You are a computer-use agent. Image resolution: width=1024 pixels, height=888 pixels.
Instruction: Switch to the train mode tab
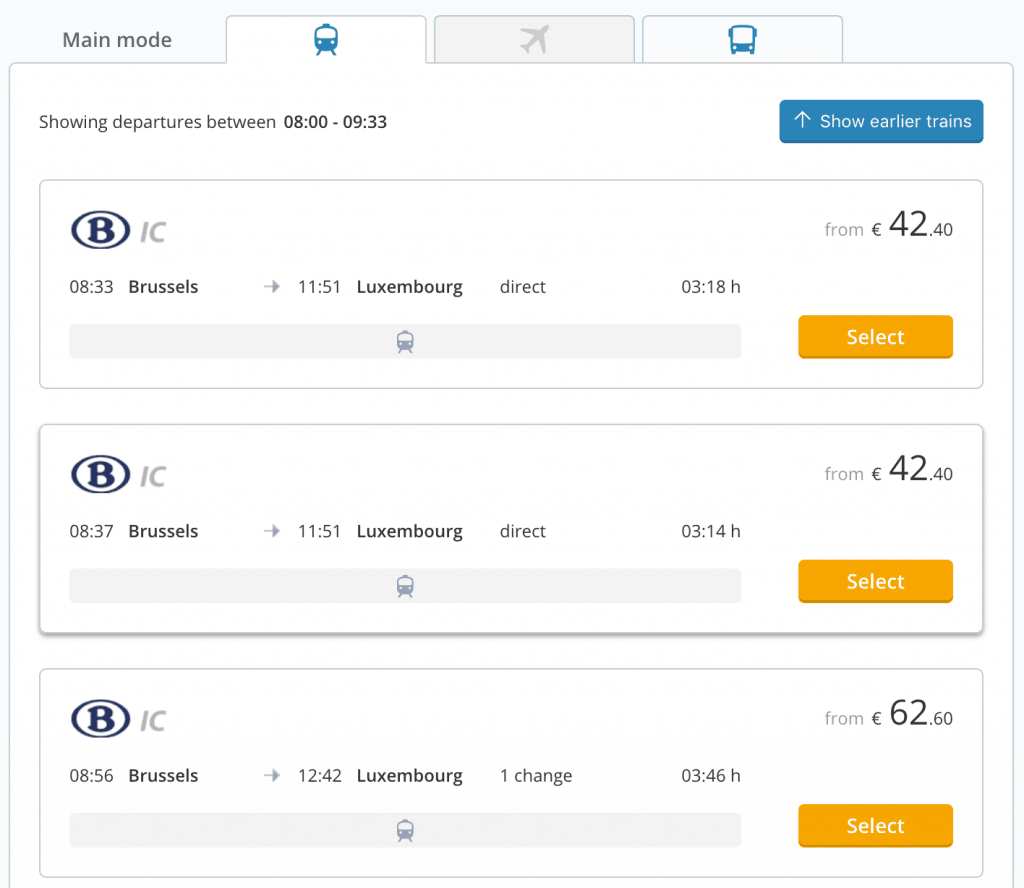(x=326, y=40)
